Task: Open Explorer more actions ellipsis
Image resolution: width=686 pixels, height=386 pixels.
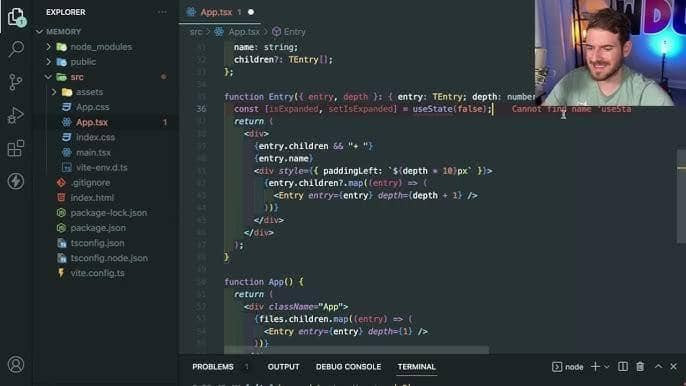Action: pyautogui.click(x=162, y=12)
